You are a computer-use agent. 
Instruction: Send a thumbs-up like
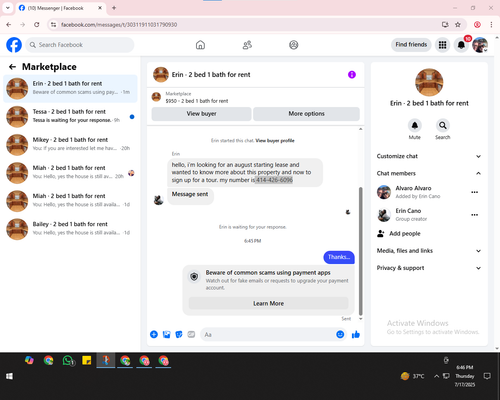tap(356, 334)
